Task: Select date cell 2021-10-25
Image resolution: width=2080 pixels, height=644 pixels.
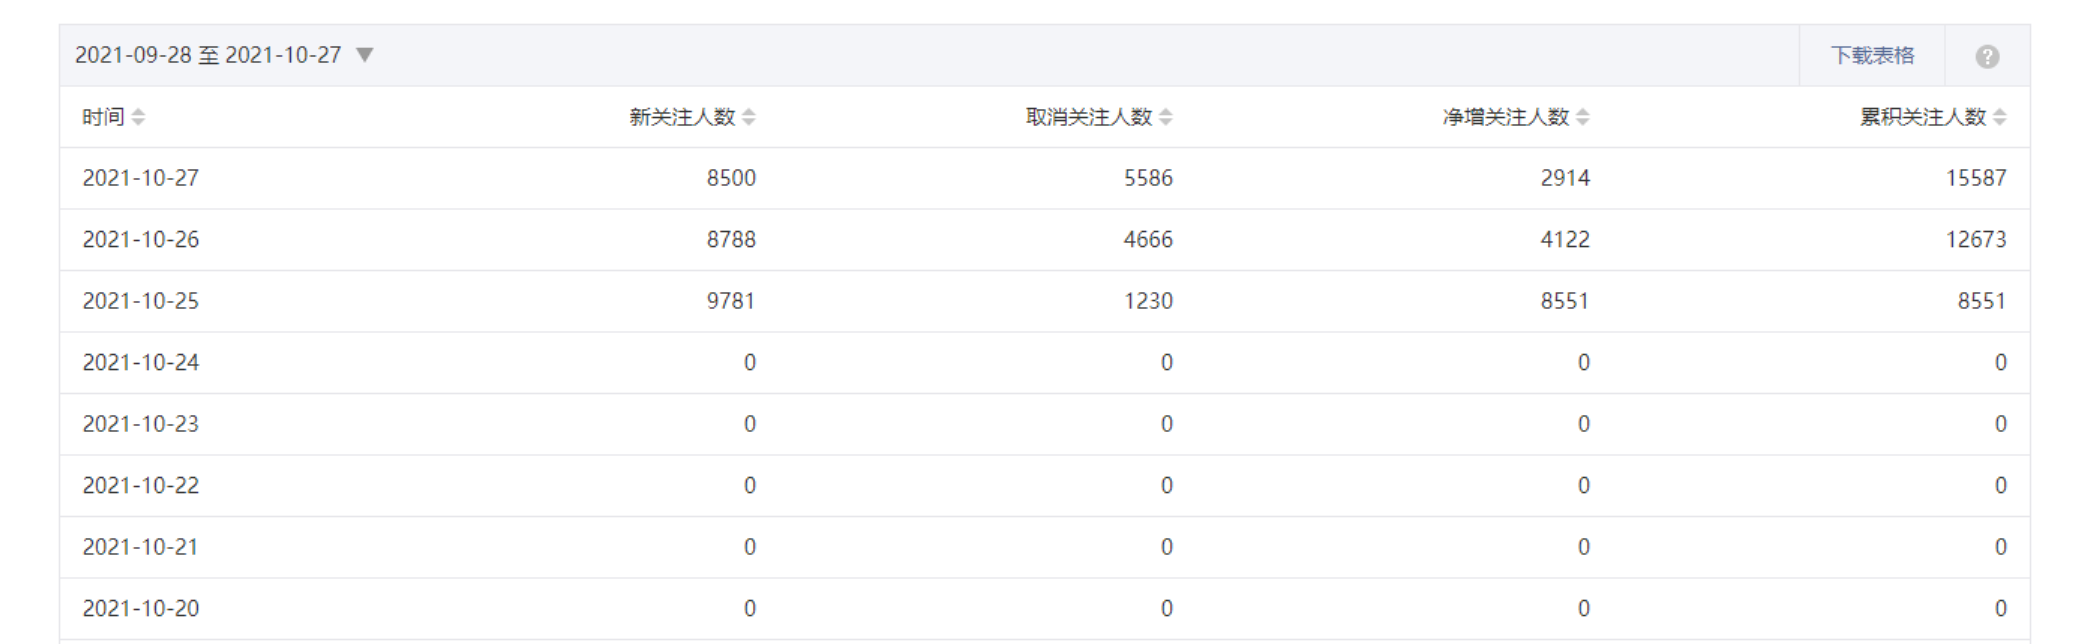Action: pos(141,301)
